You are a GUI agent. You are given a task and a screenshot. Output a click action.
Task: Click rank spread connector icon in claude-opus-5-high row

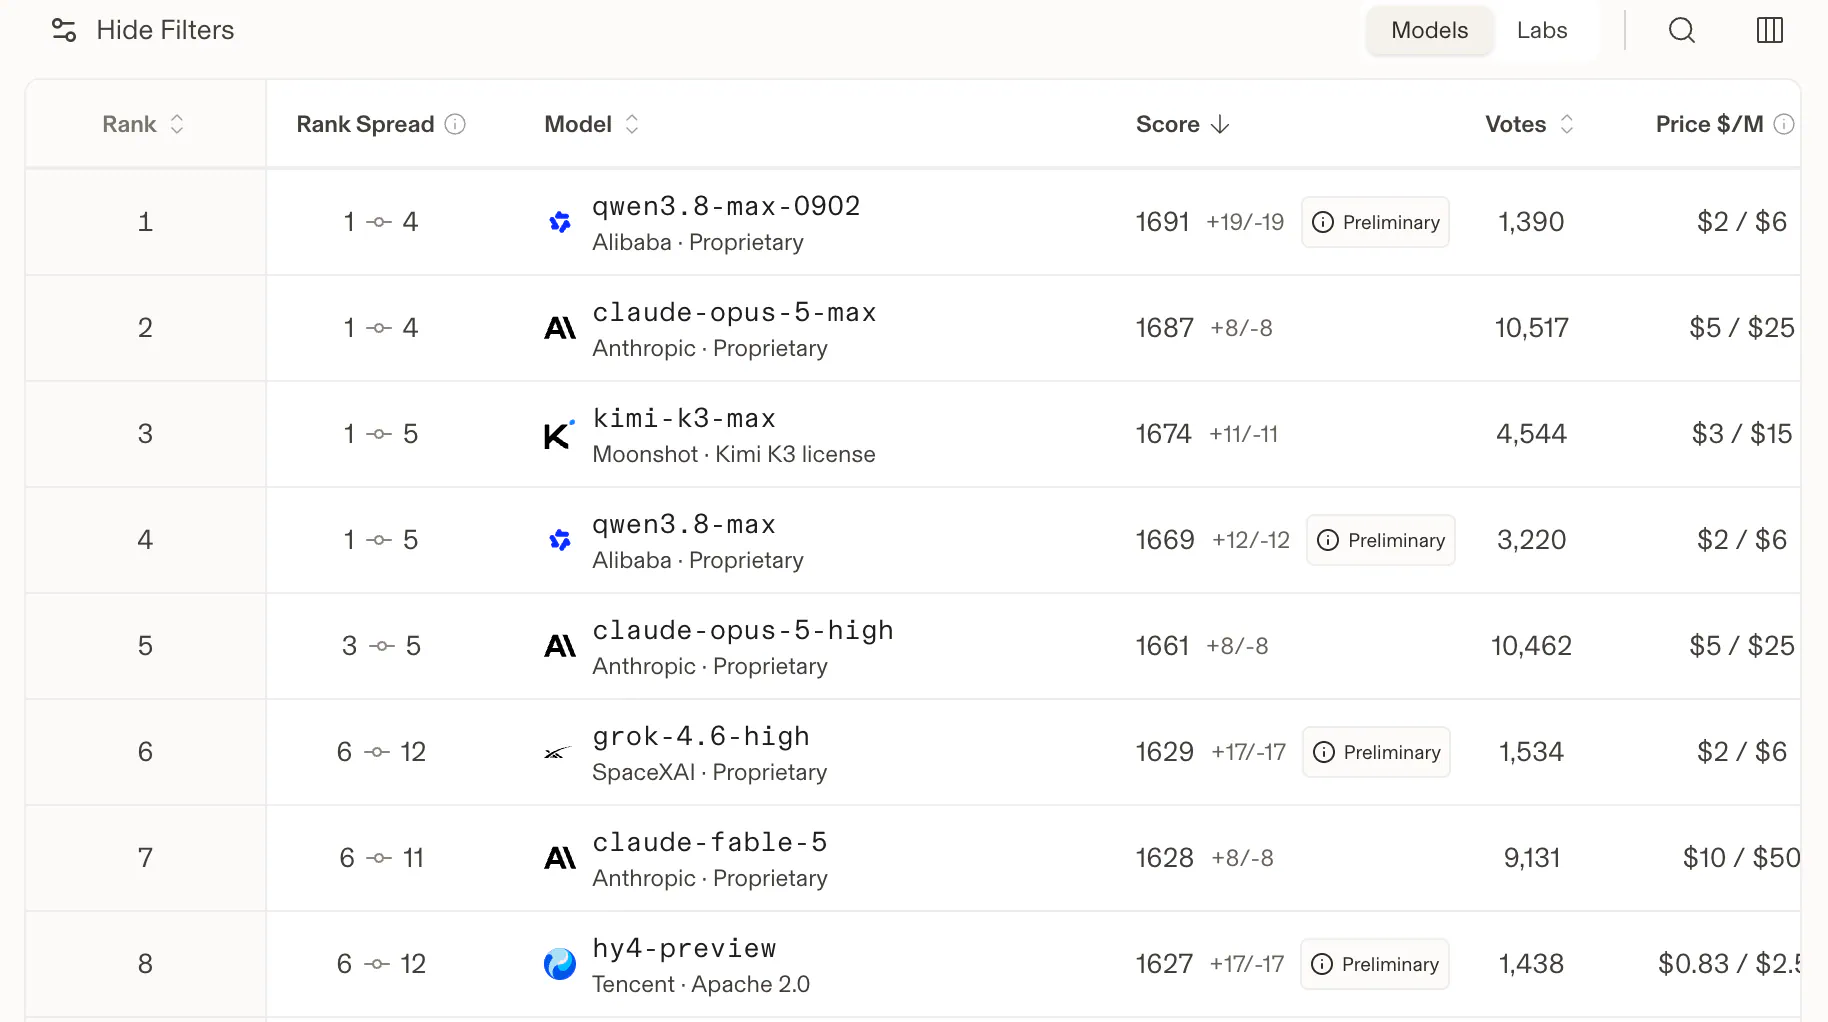(x=382, y=646)
